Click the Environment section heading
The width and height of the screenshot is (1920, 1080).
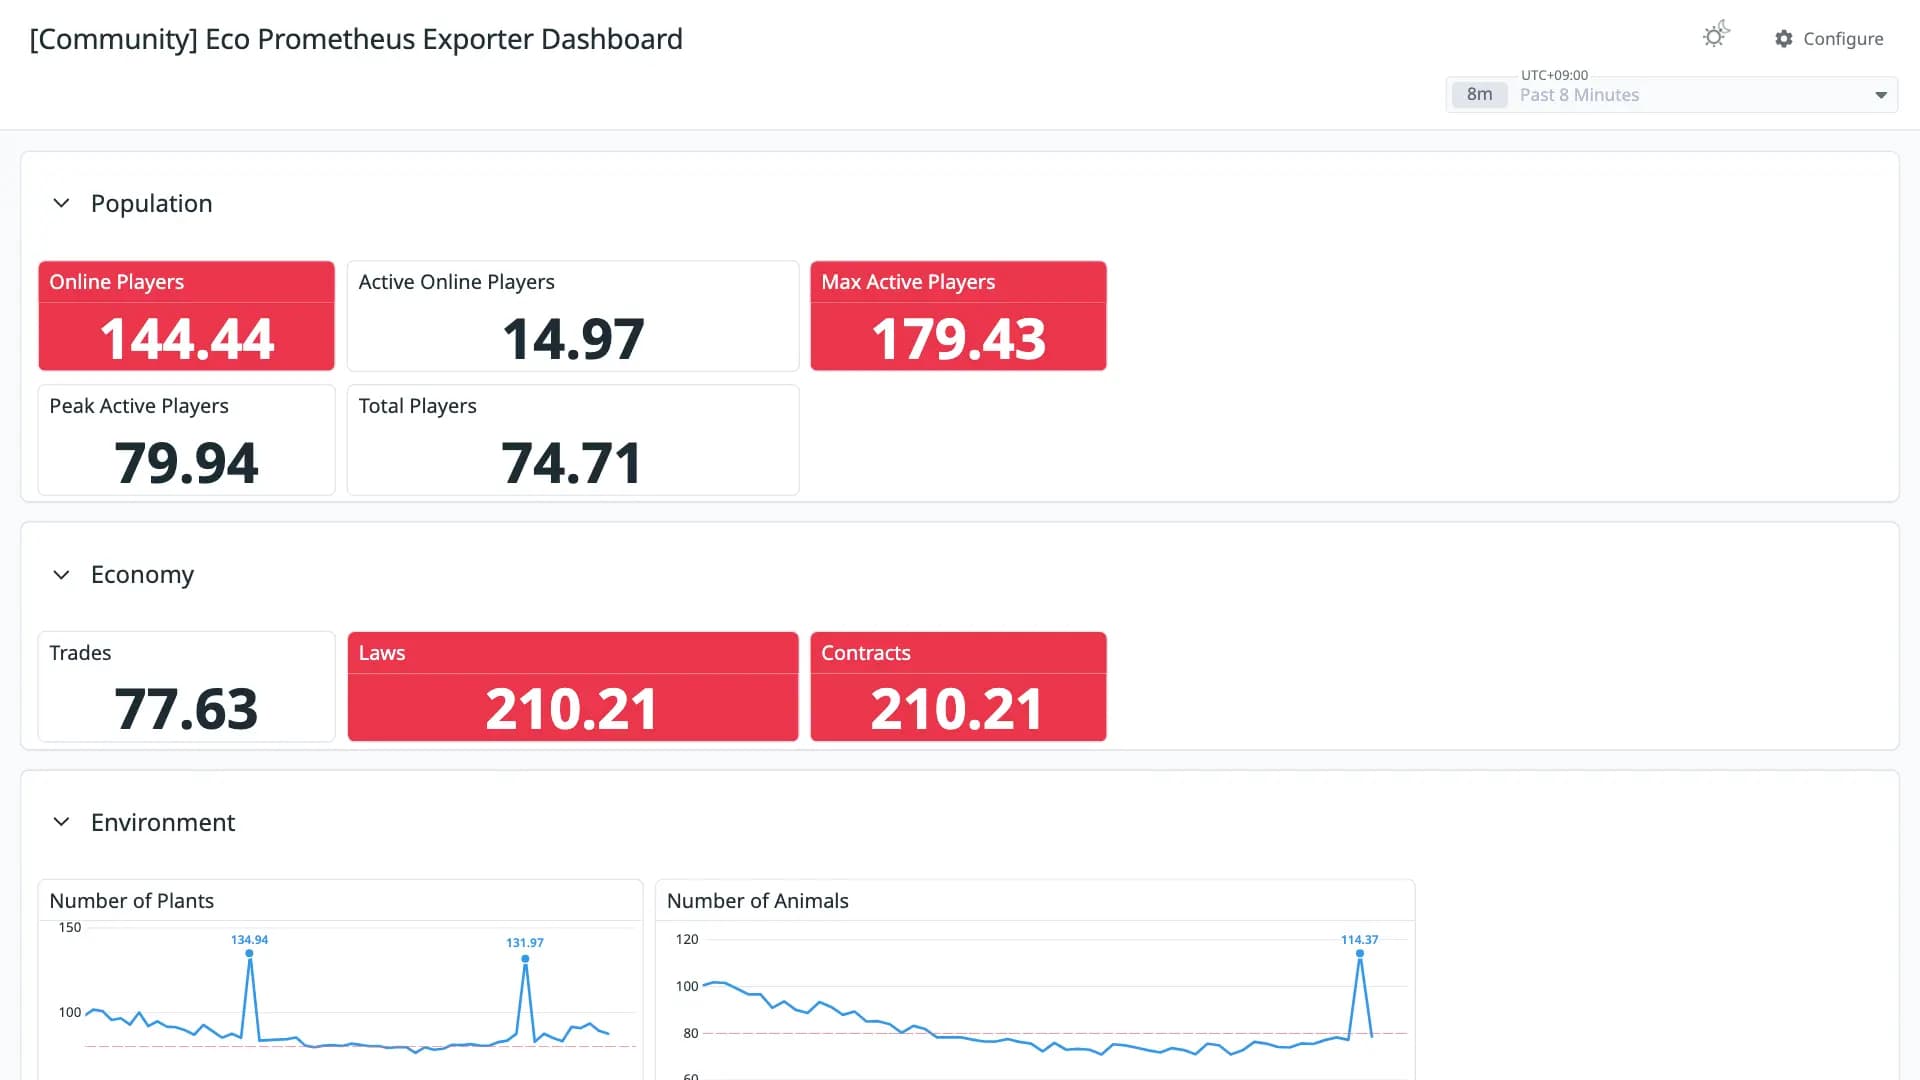[163, 822]
